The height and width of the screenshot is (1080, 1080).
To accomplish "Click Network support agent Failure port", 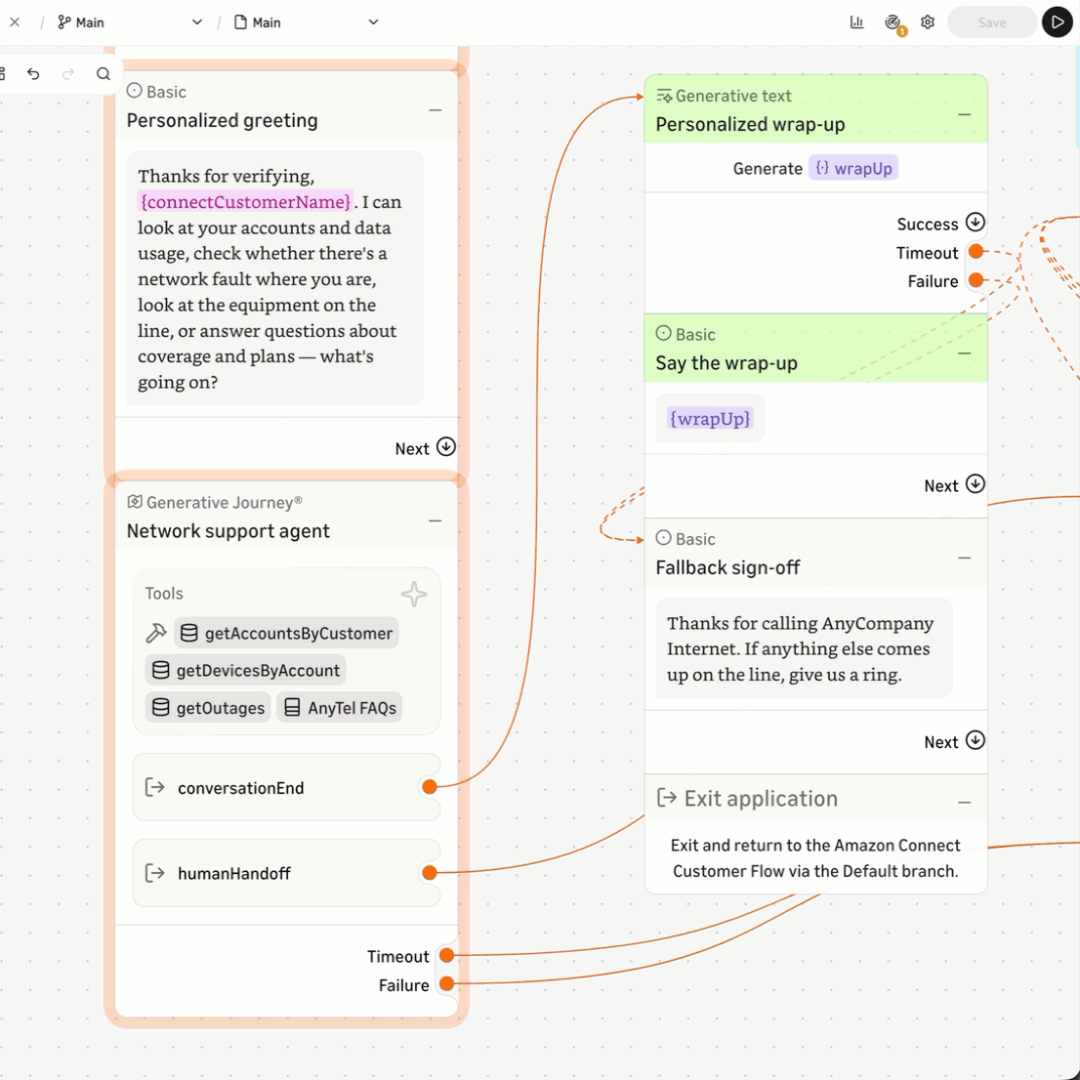I will [x=446, y=984].
